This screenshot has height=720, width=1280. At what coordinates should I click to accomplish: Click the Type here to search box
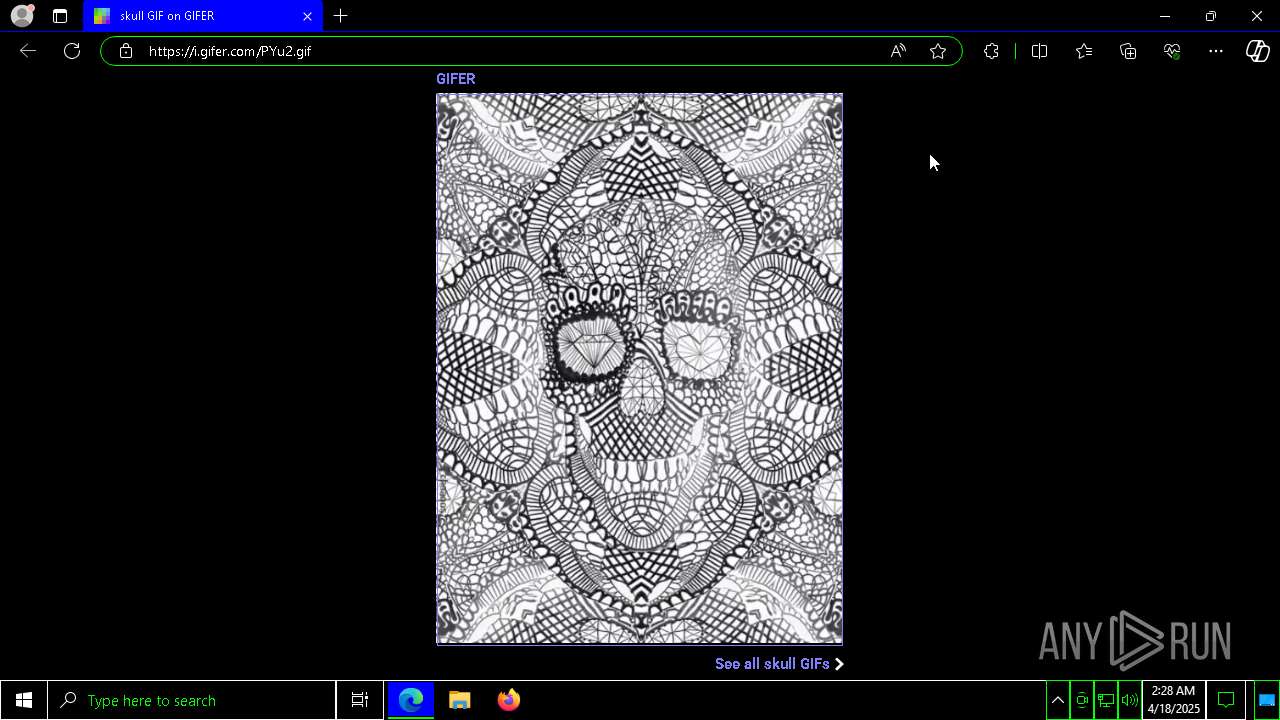(x=192, y=700)
